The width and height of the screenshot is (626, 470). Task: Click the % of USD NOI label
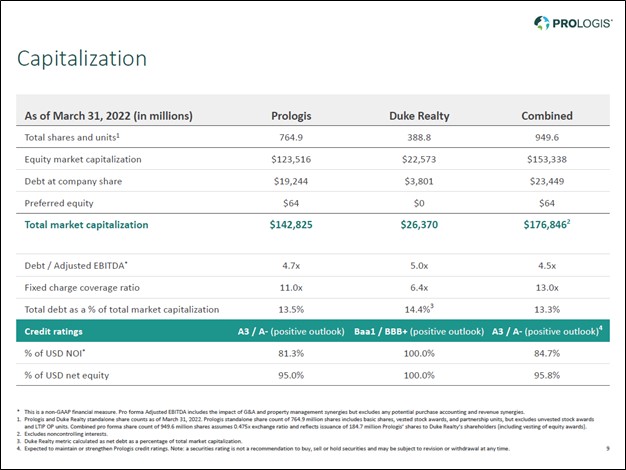pos(55,353)
